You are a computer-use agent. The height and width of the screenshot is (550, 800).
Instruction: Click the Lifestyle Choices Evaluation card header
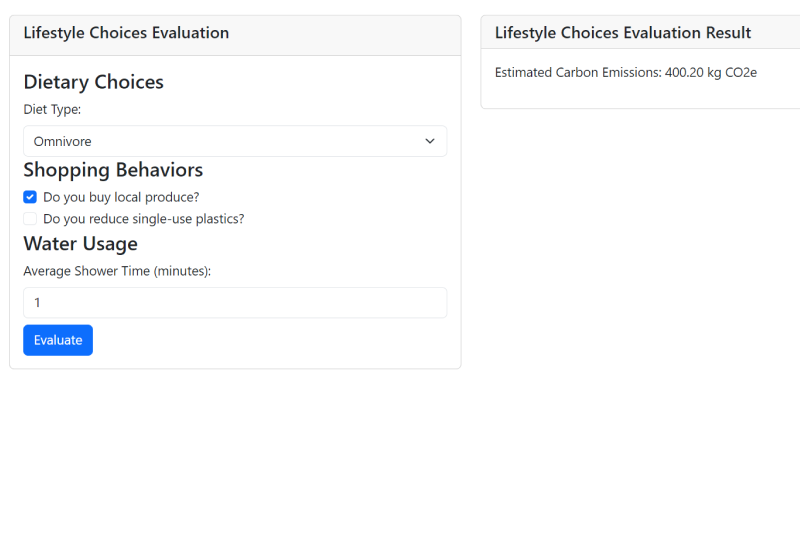126,33
